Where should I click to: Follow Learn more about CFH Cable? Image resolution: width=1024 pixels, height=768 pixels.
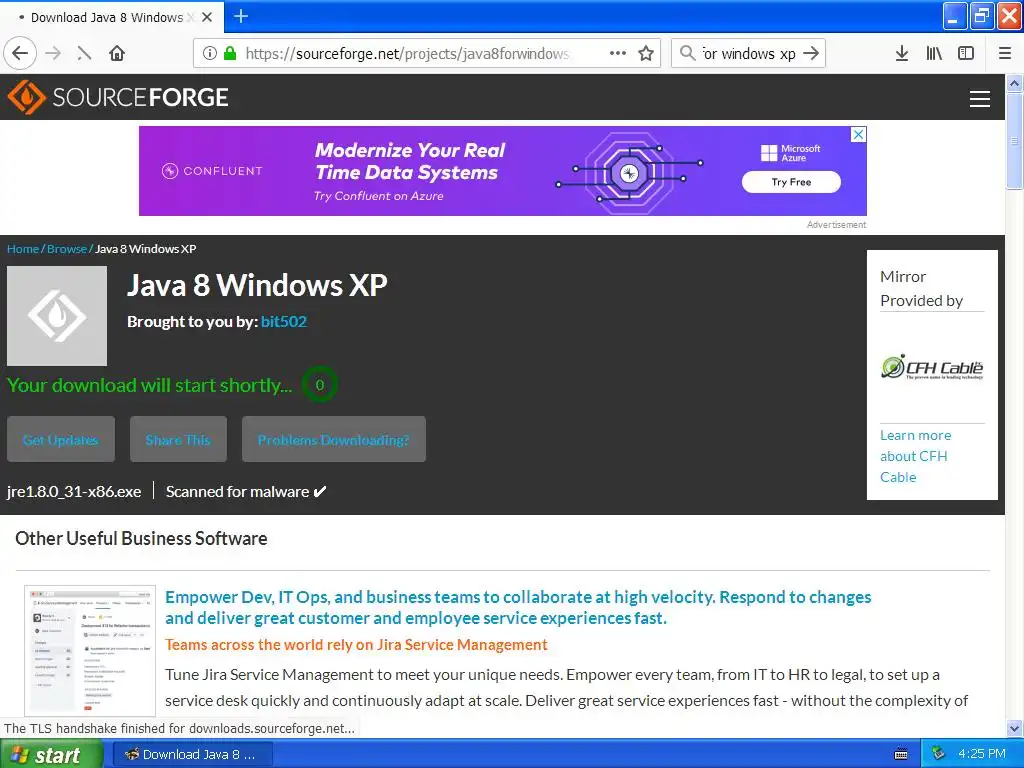(915, 456)
